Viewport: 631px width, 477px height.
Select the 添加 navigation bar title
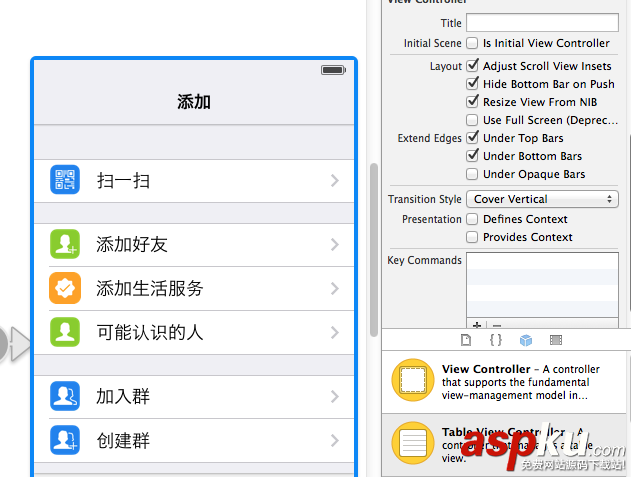pyautogui.click(x=194, y=102)
